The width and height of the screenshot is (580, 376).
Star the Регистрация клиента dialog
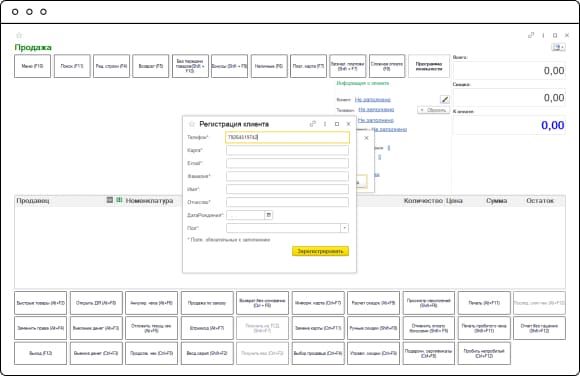click(x=192, y=124)
